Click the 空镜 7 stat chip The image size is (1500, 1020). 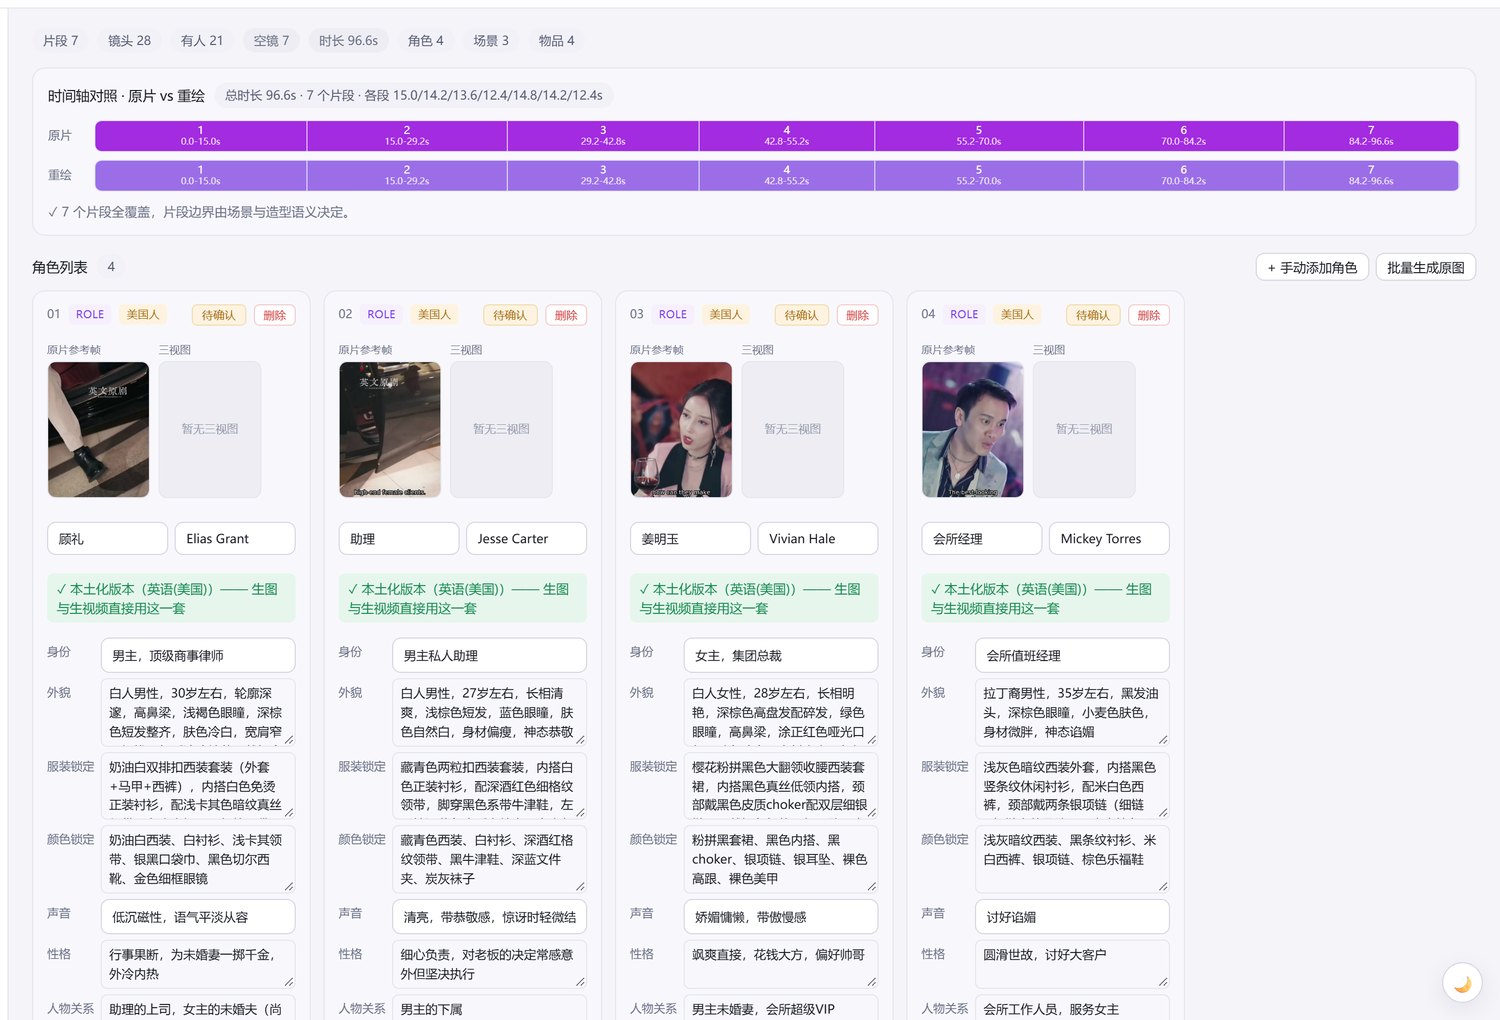pyautogui.click(x=271, y=41)
